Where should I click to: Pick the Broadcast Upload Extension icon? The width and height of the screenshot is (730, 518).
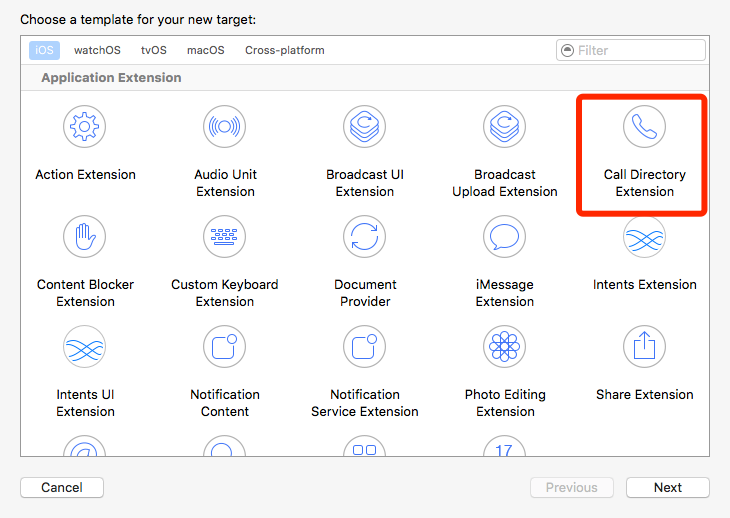pos(505,127)
